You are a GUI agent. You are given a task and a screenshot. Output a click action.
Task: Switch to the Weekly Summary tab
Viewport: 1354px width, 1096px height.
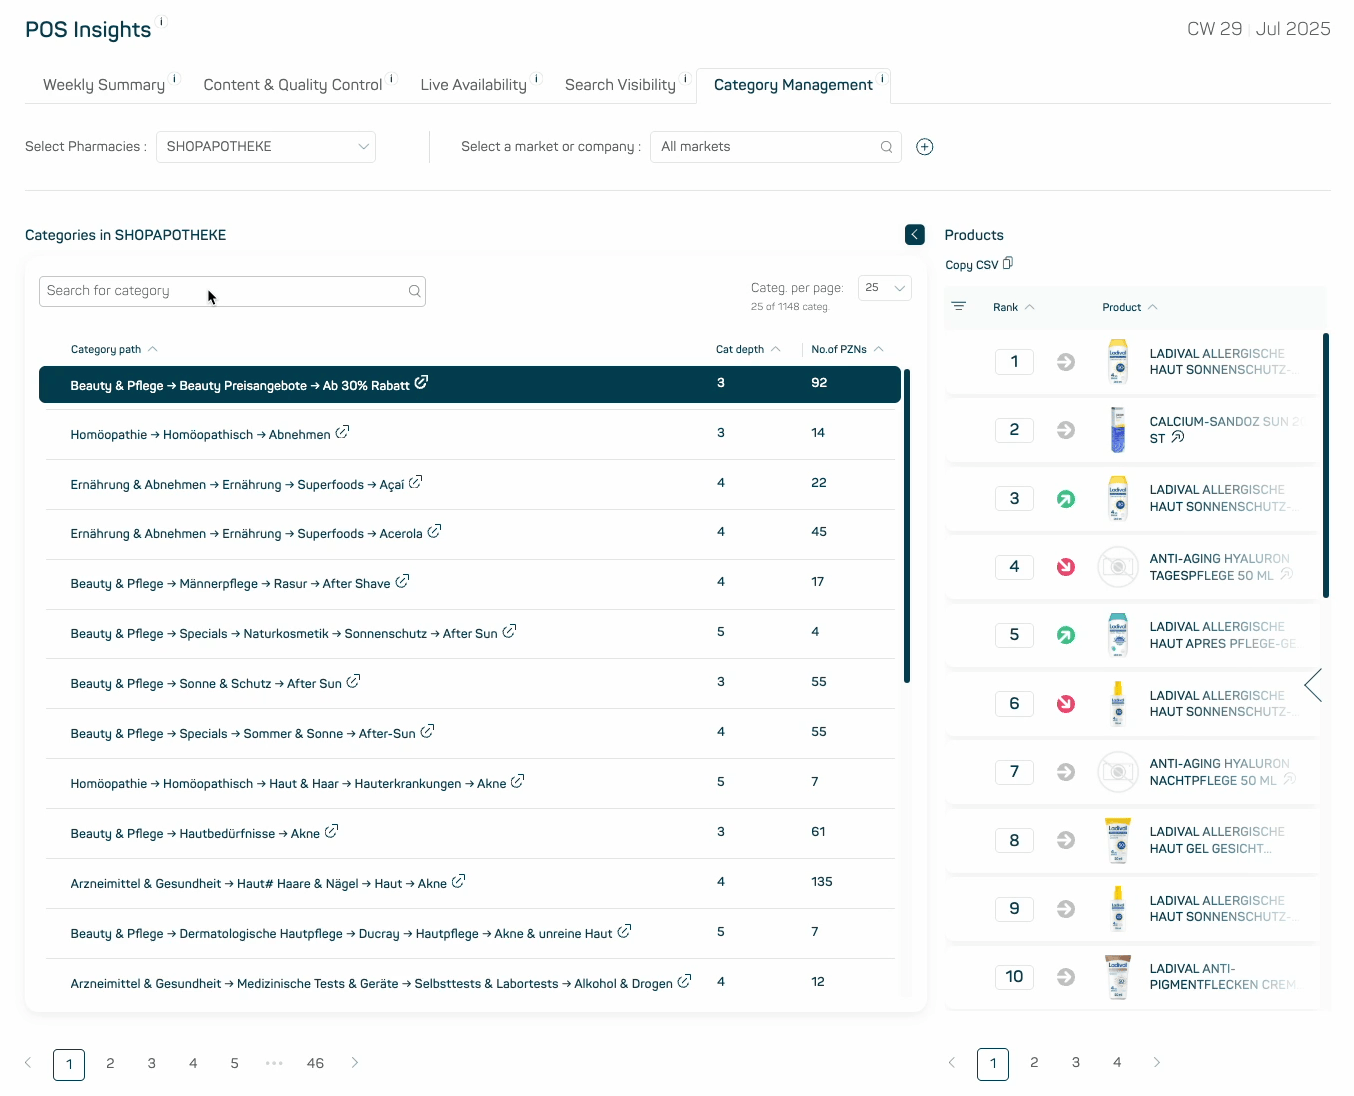[103, 85]
